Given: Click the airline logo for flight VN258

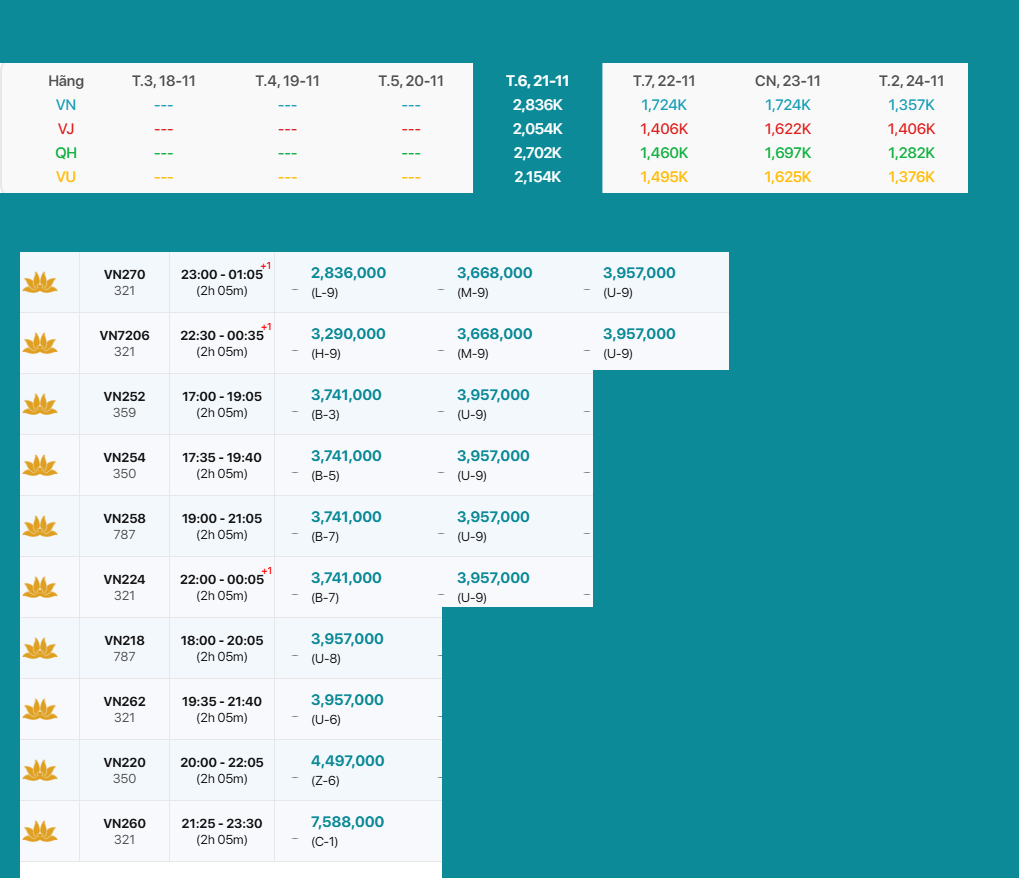Looking at the screenshot, I should [40, 527].
